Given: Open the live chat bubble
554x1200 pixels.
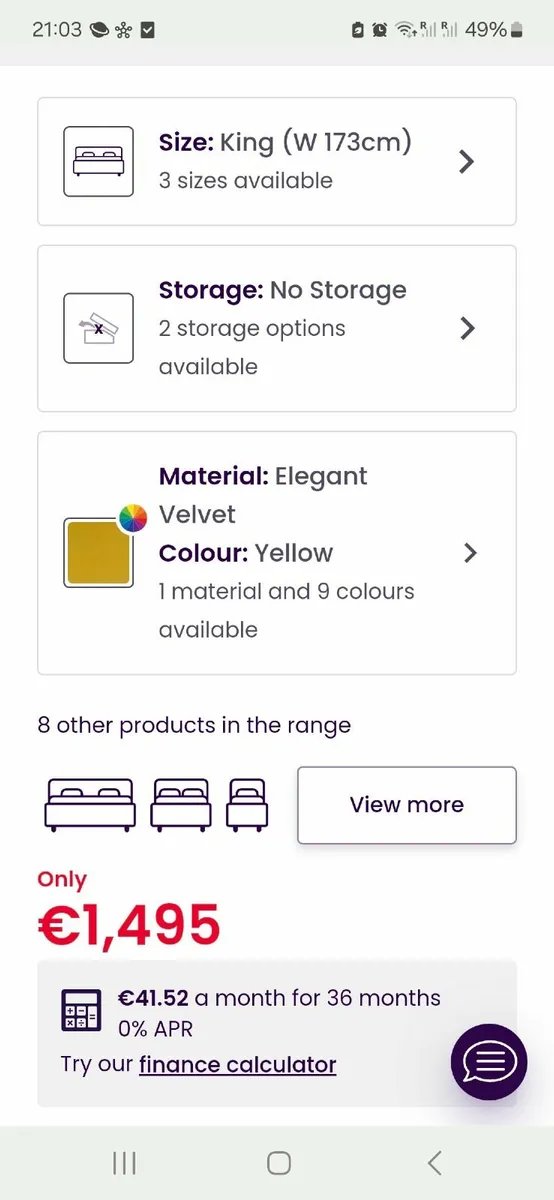Looking at the screenshot, I should click(489, 1062).
